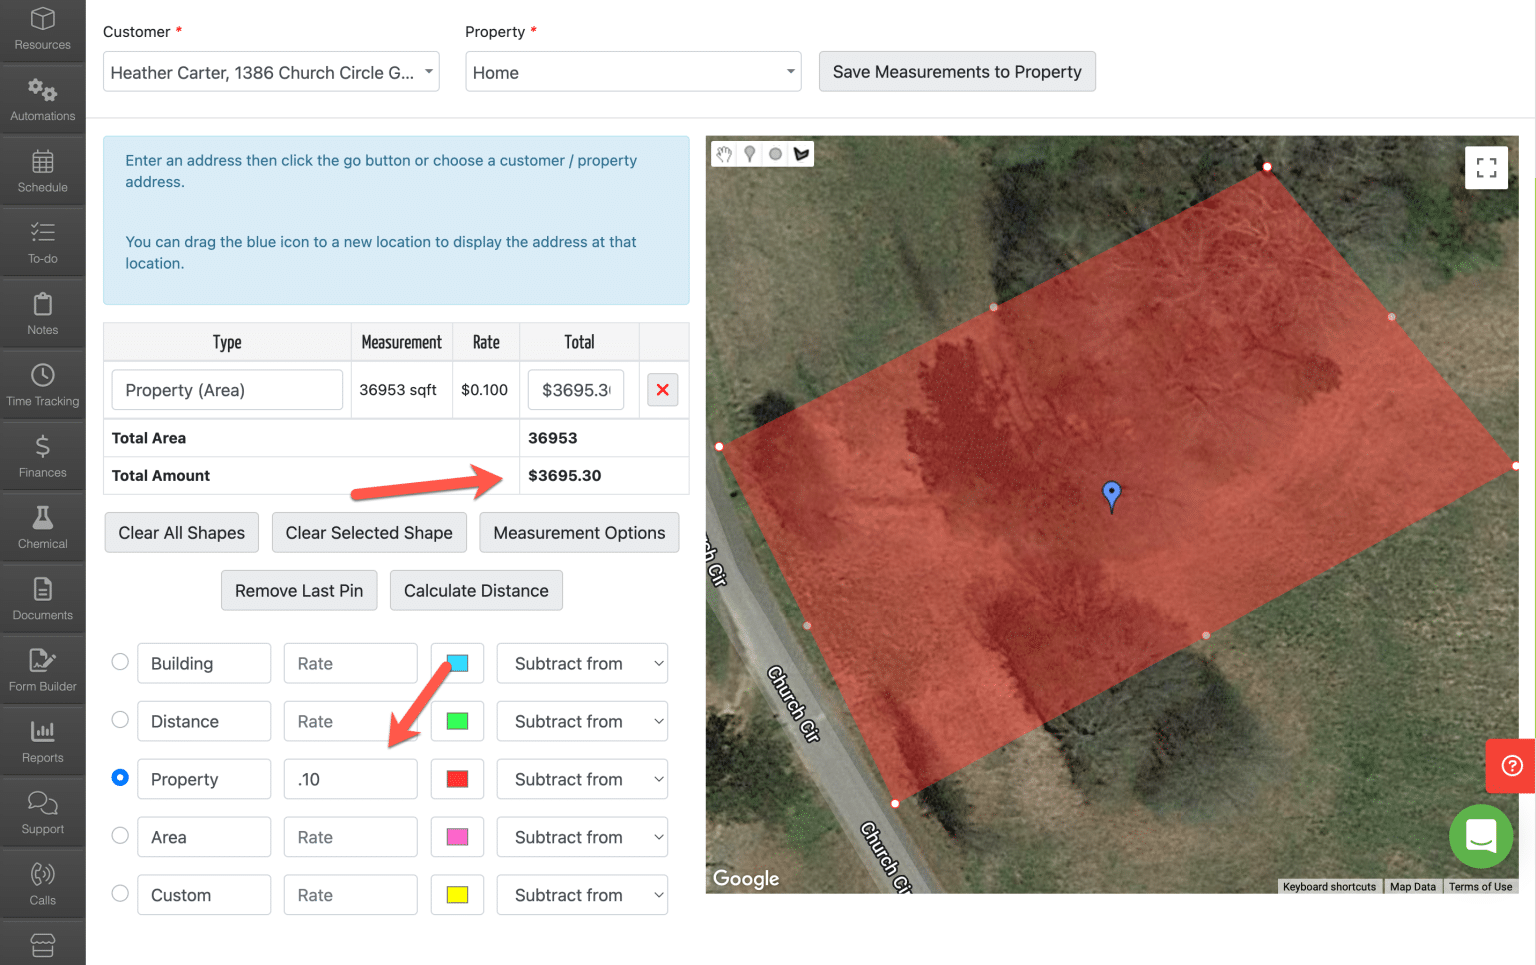Viewport: 1536px width, 965px height.
Task: Open the Property dropdown showing Home
Action: (632, 71)
